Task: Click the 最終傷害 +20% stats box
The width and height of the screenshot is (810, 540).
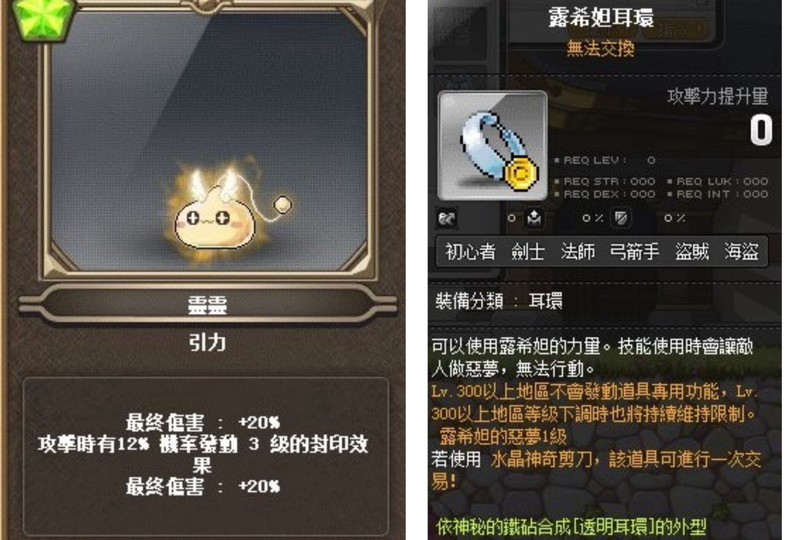Action: [x=206, y=456]
